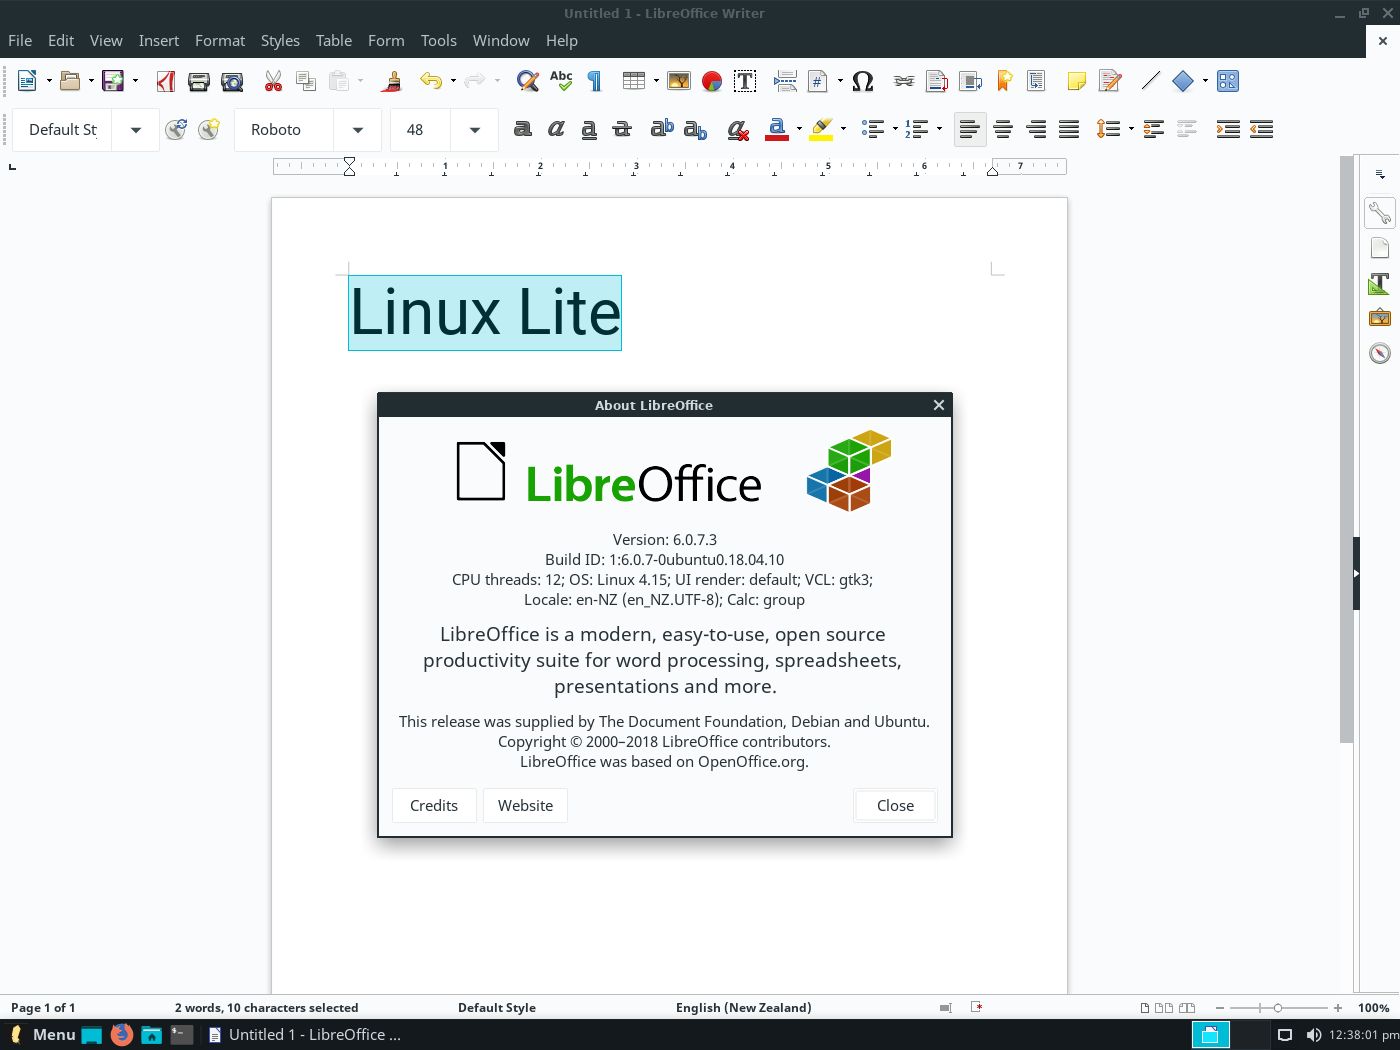Click the Copy icon
This screenshot has height=1050, width=1400.
pyautogui.click(x=306, y=81)
